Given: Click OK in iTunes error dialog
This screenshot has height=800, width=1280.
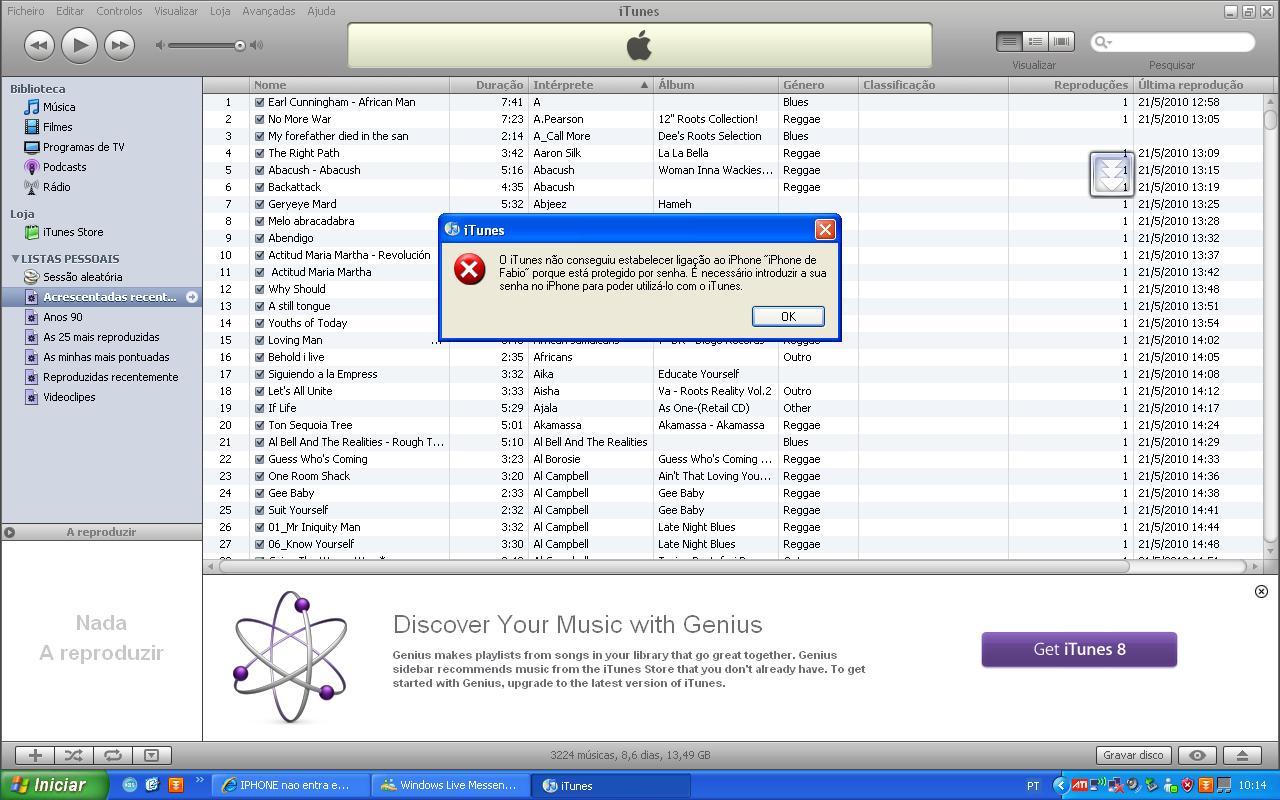Looking at the screenshot, I should 788,316.
